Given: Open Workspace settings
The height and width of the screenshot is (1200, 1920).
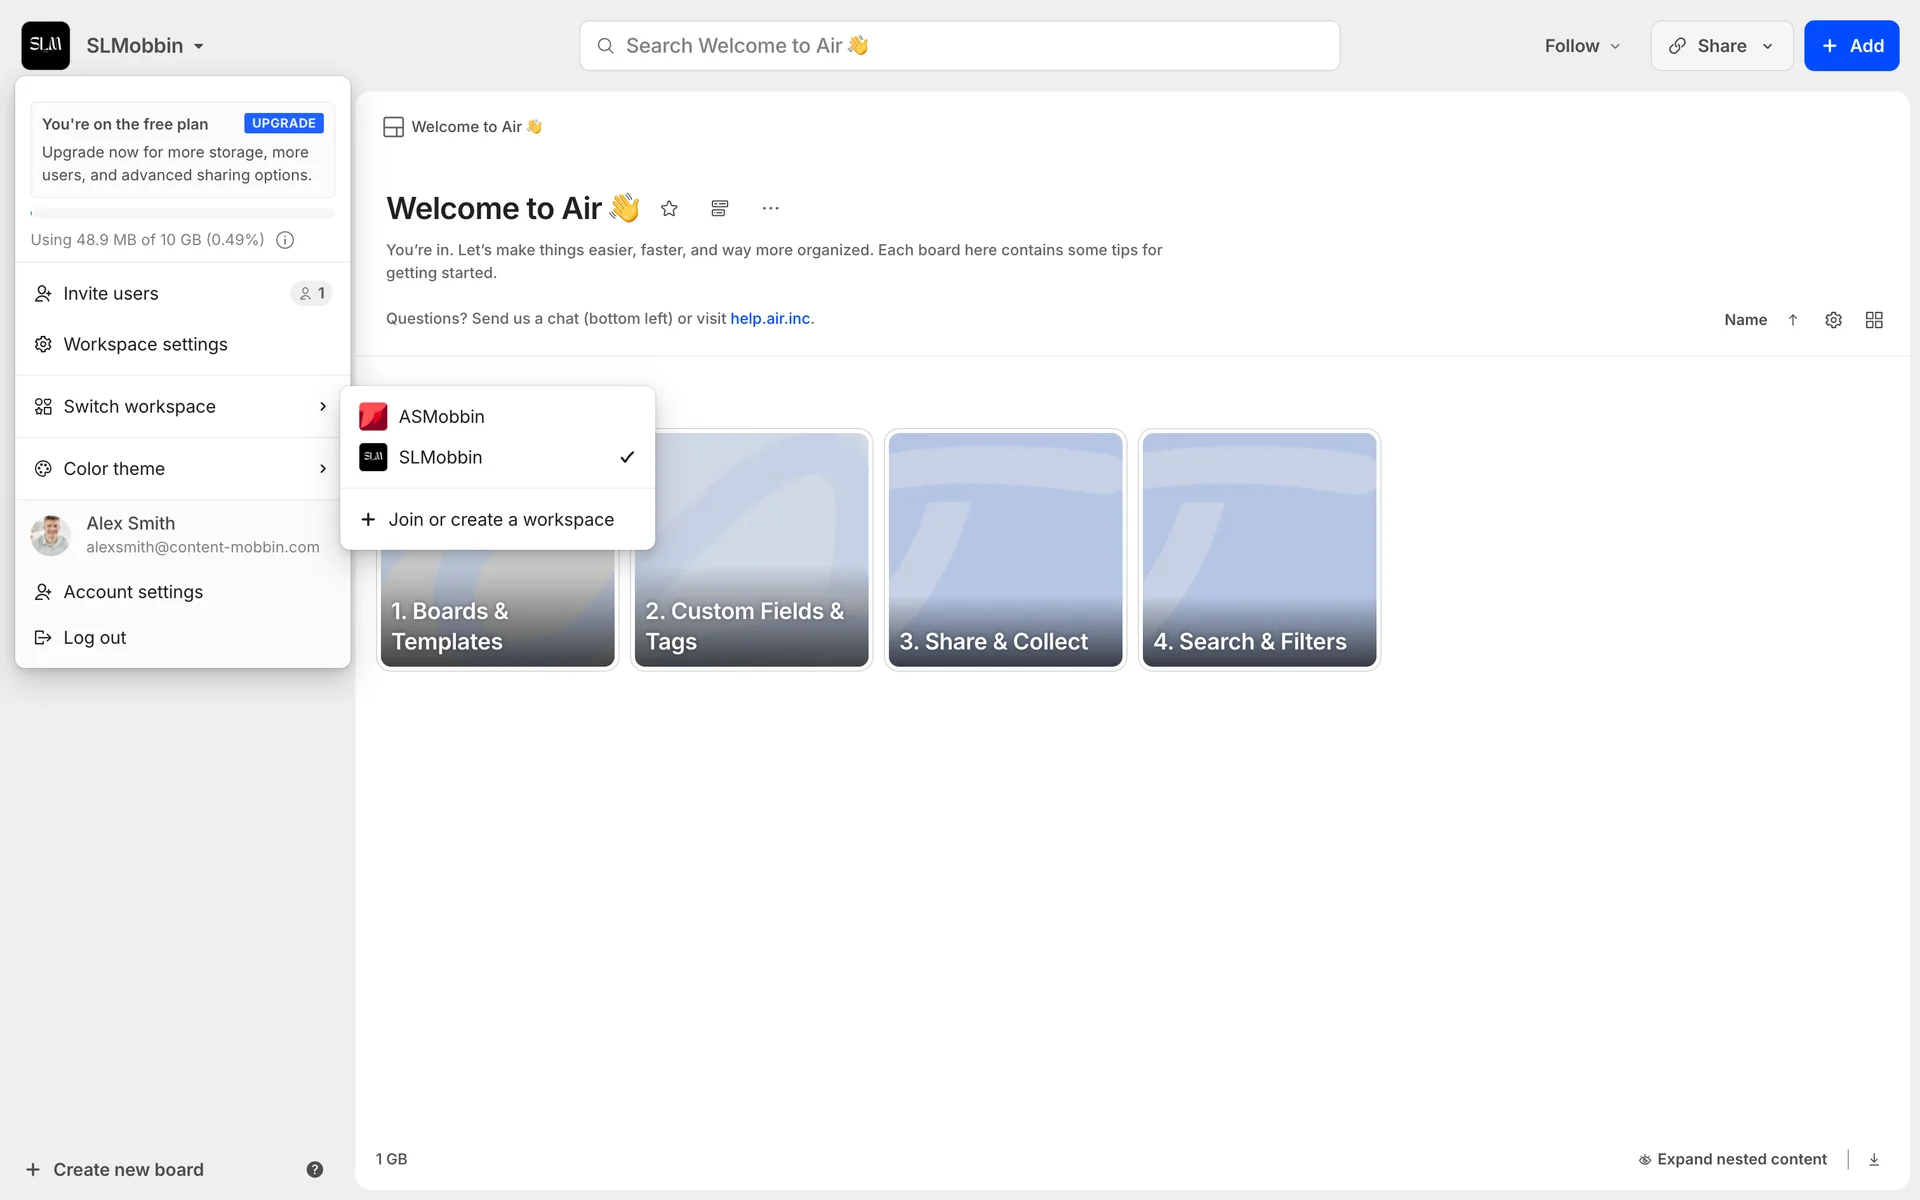Looking at the screenshot, I should [145, 344].
